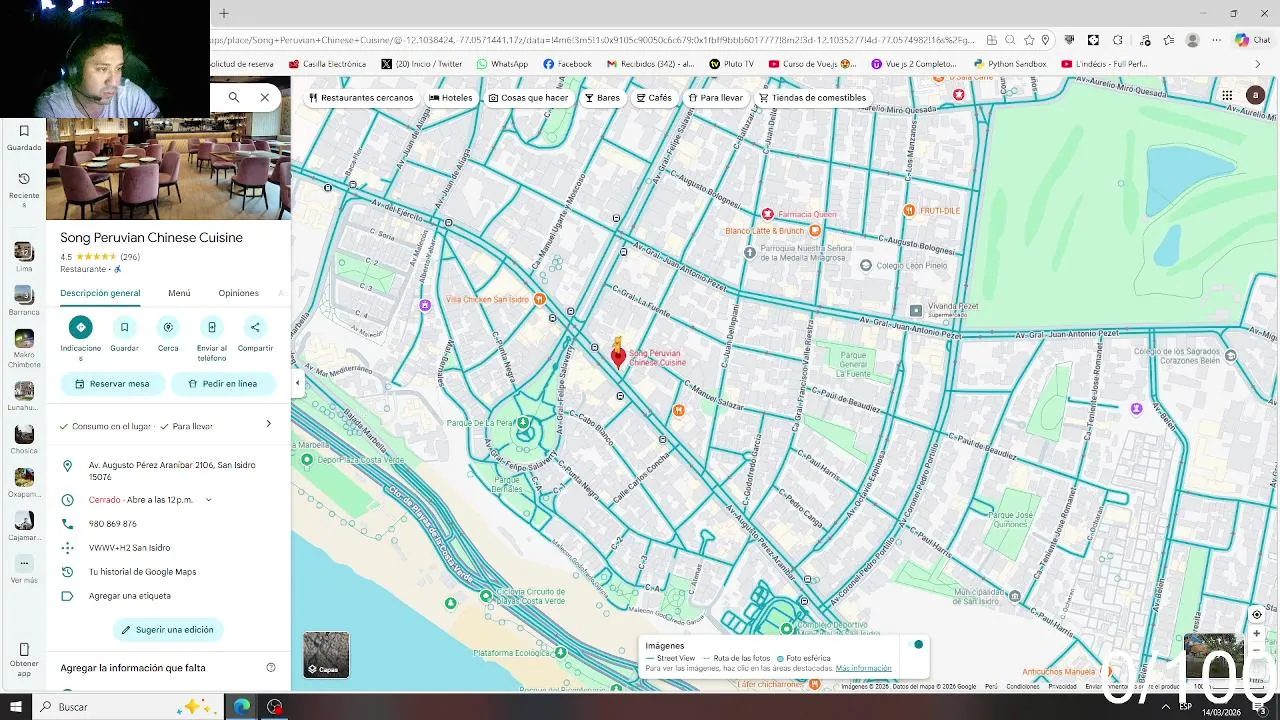
Task: Select the Para llevar chip
Action: pyautogui.click(x=716, y=98)
